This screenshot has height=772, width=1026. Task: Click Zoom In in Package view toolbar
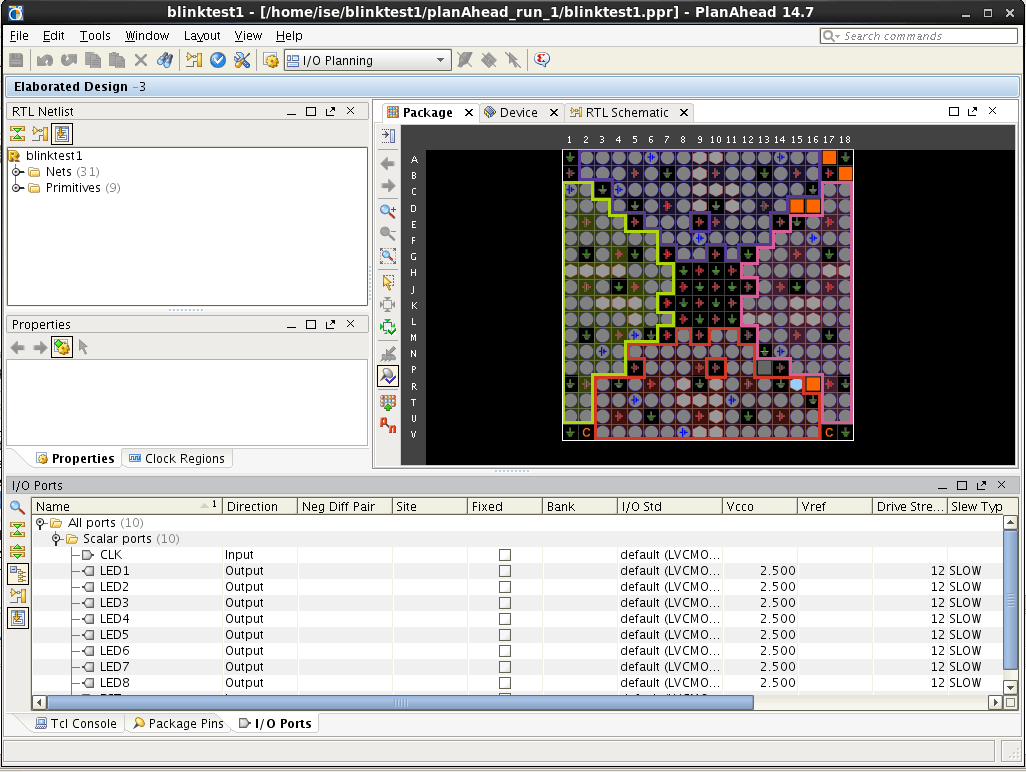point(388,211)
